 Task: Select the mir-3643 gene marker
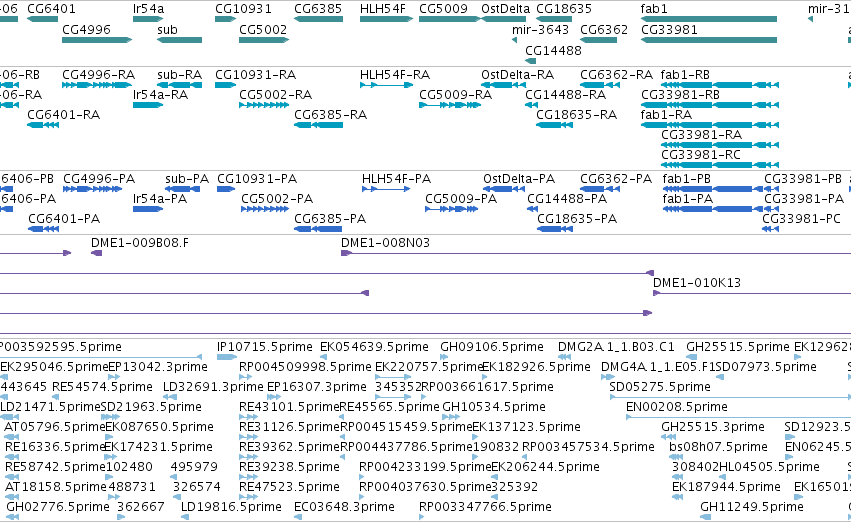coord(515,40)
